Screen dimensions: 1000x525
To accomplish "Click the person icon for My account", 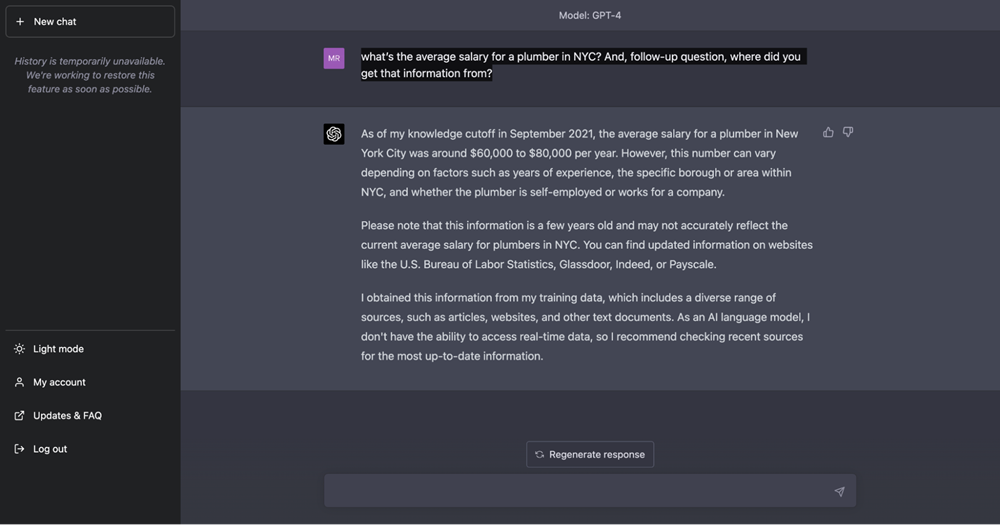I will 19,382.
